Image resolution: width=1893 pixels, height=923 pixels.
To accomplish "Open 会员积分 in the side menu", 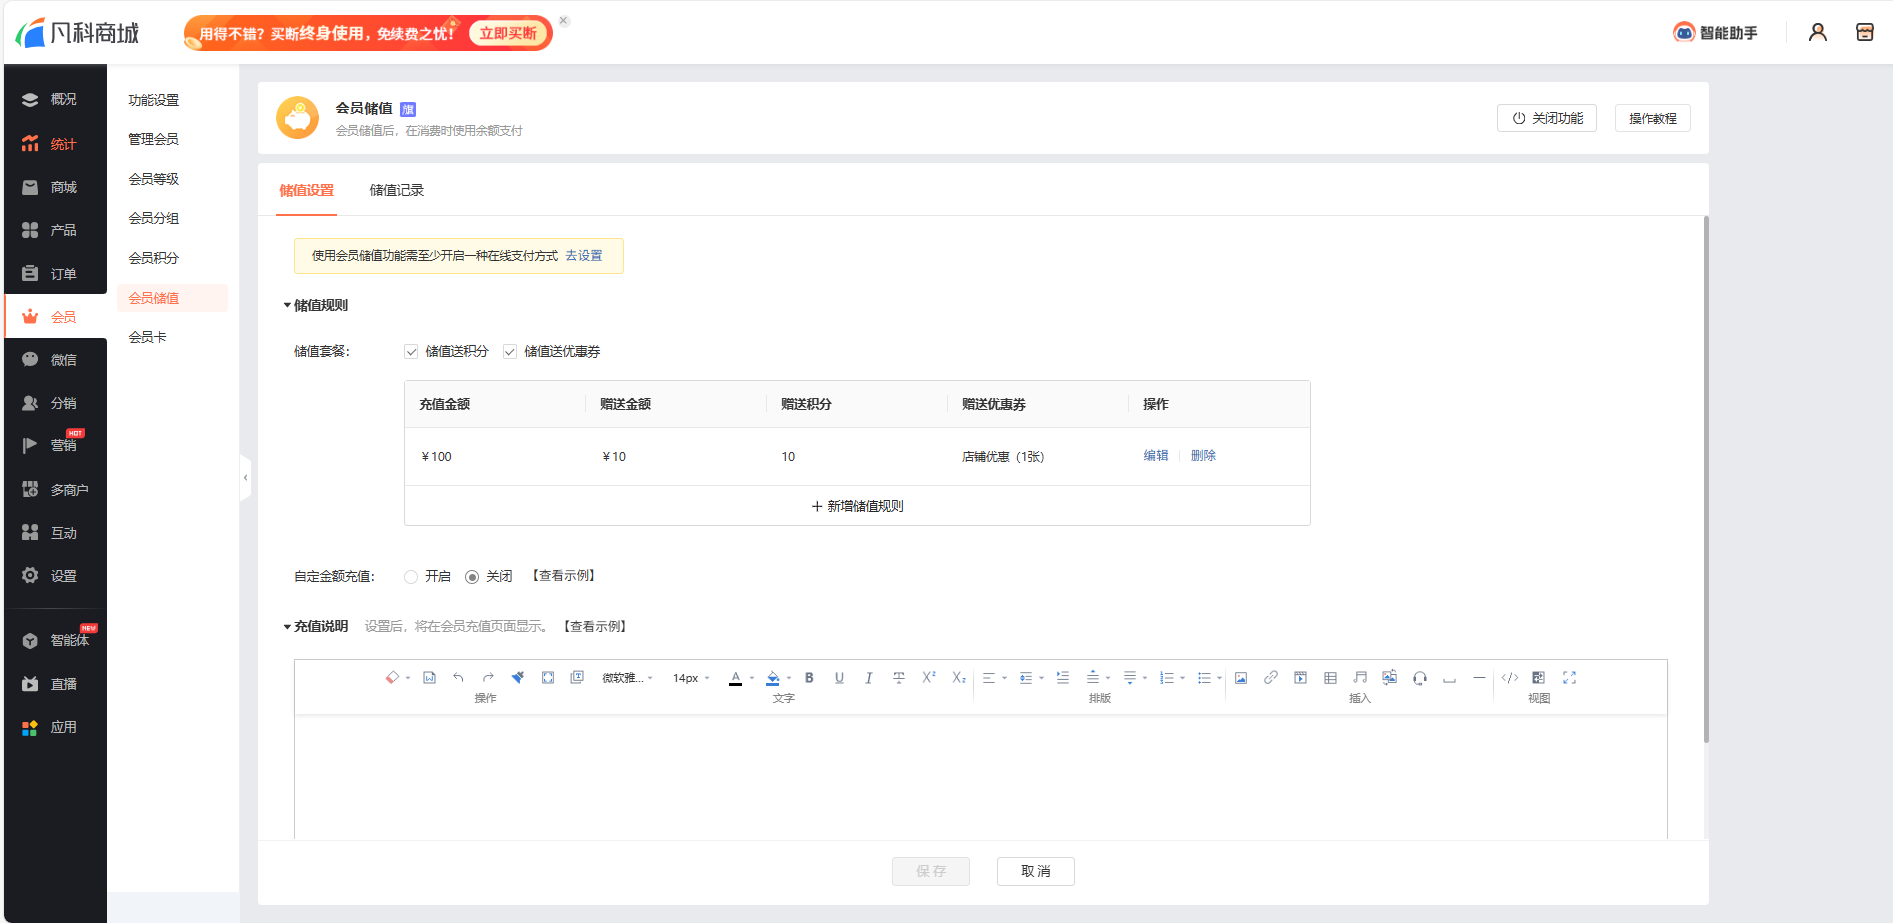I will coord(154,258).
